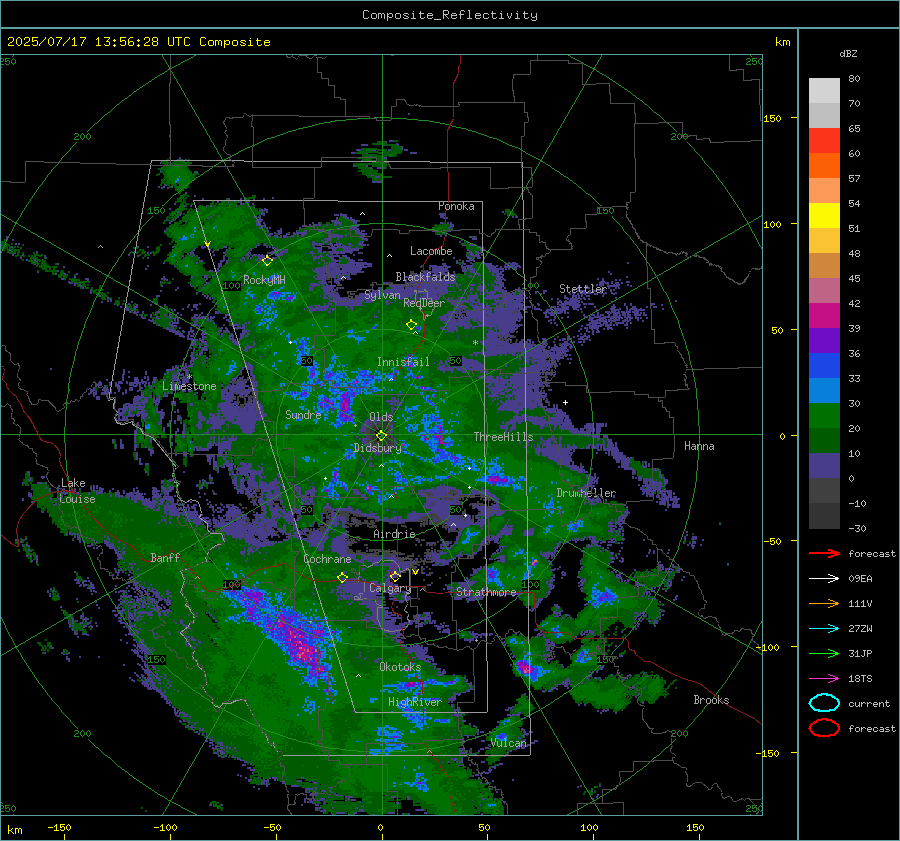Click the Limestone label
The width and height of the screenshot is (900, 841).
coord(189,386)
